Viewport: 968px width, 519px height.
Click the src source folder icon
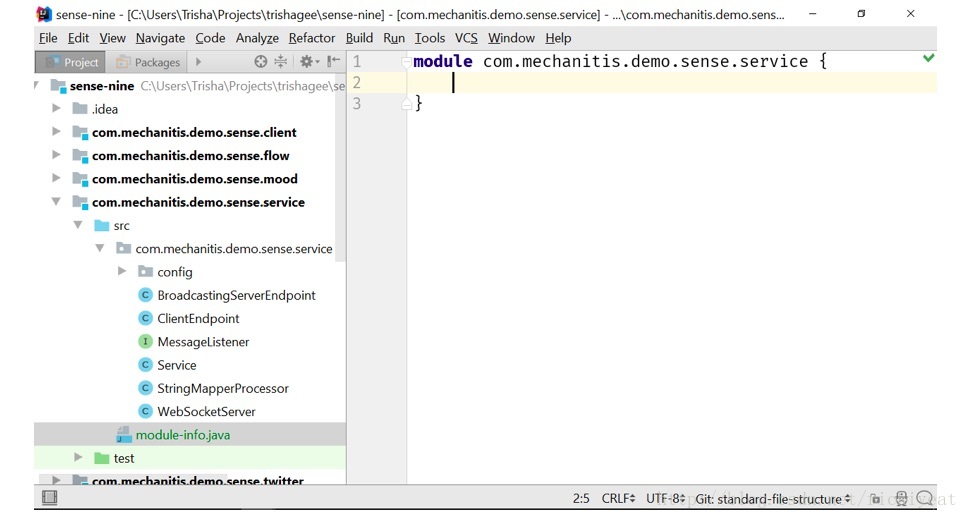(x=101, y=225)
